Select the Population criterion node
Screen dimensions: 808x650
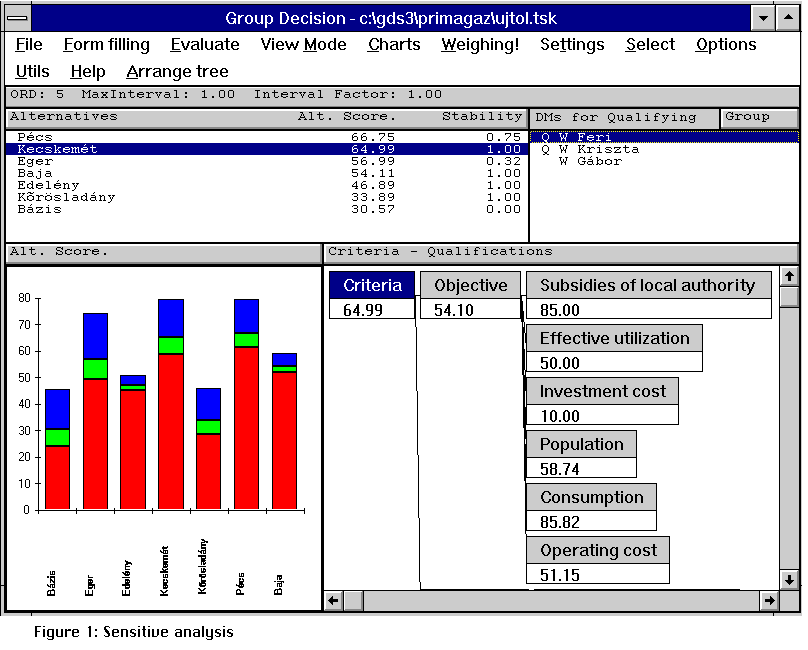coord(581,444)
